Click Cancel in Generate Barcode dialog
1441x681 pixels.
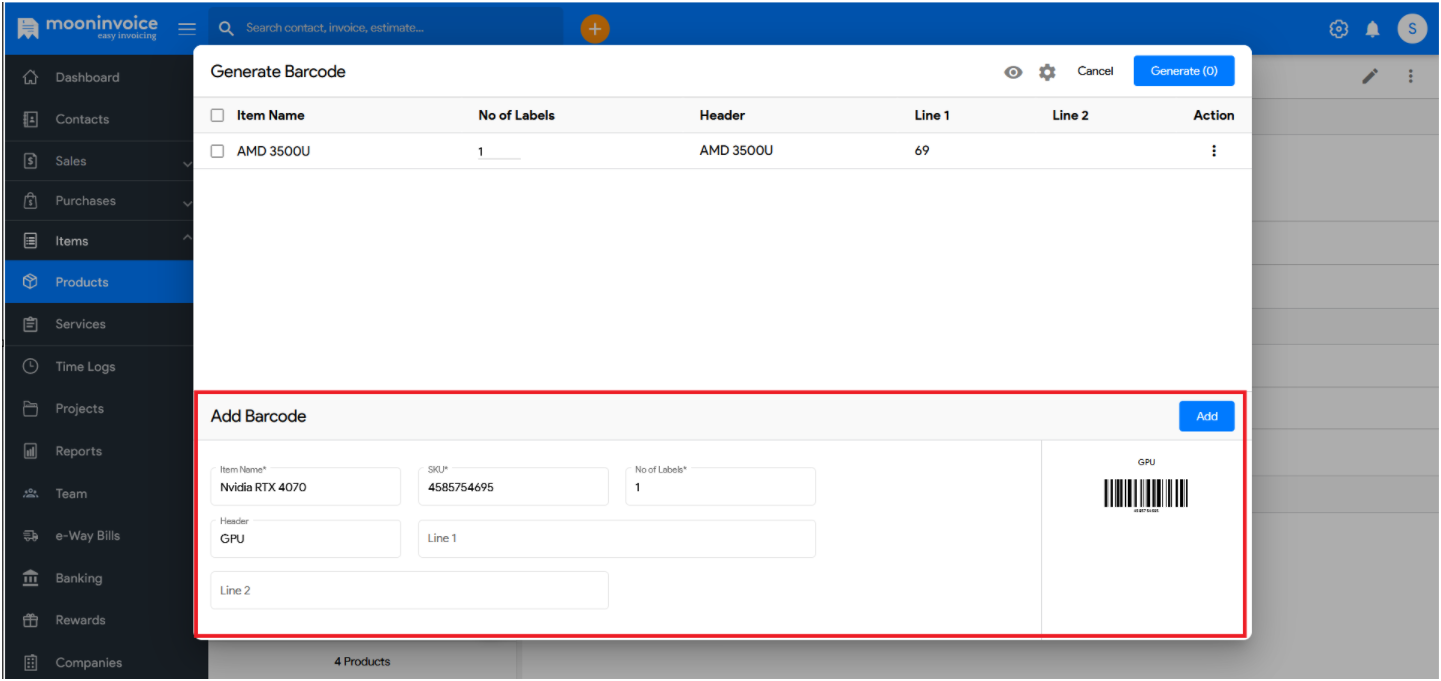tap(1095, 71)
